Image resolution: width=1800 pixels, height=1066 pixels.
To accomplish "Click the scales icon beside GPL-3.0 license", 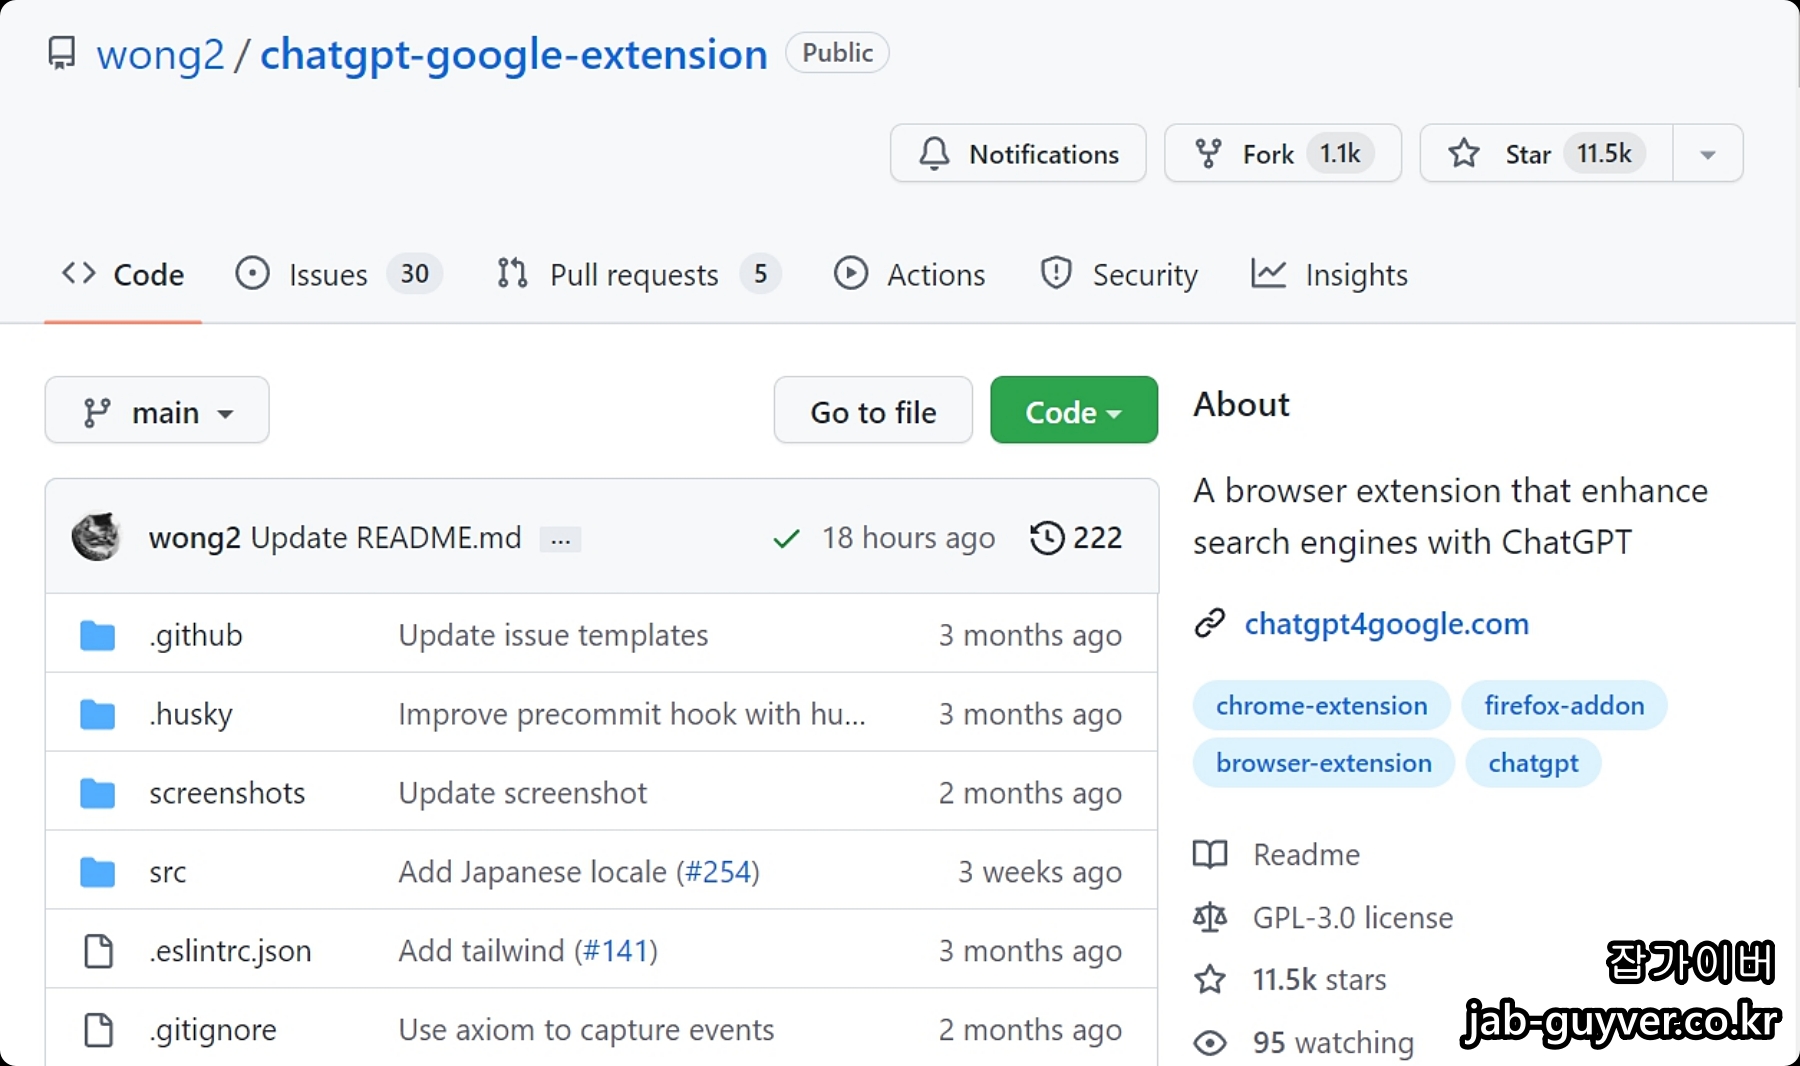I will pos(1210,918).
